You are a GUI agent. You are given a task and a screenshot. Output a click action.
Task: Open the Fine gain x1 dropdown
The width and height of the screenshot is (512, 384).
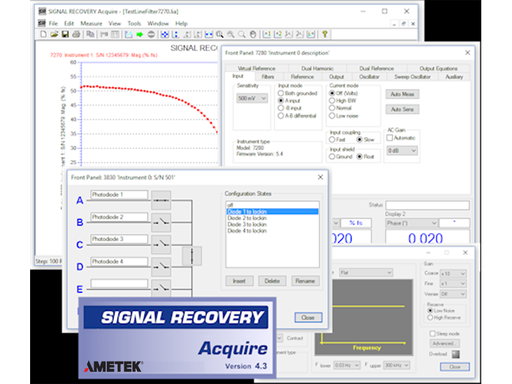(x=453, y=284)
